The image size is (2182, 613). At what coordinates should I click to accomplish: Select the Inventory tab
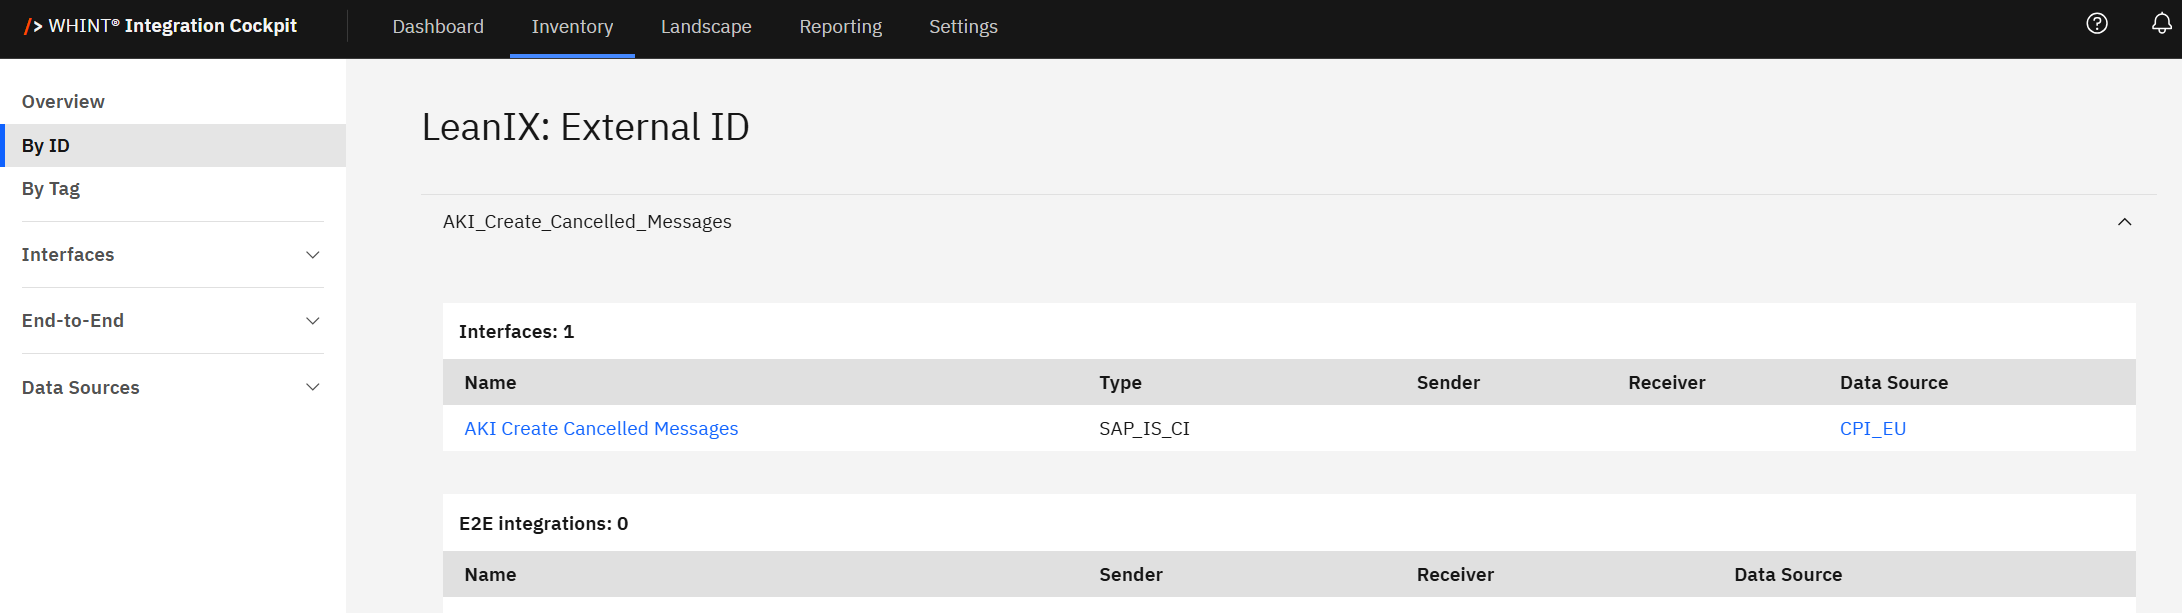tap(572, 27)
